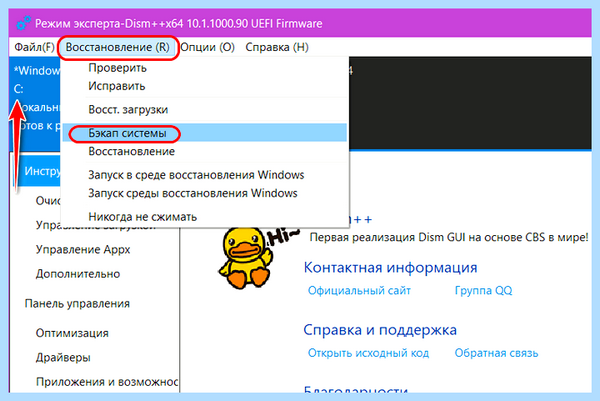The height and width of the screenshot is (401, 600).
Task: Open the Опции (O) menu
Action: coord(207,47)
